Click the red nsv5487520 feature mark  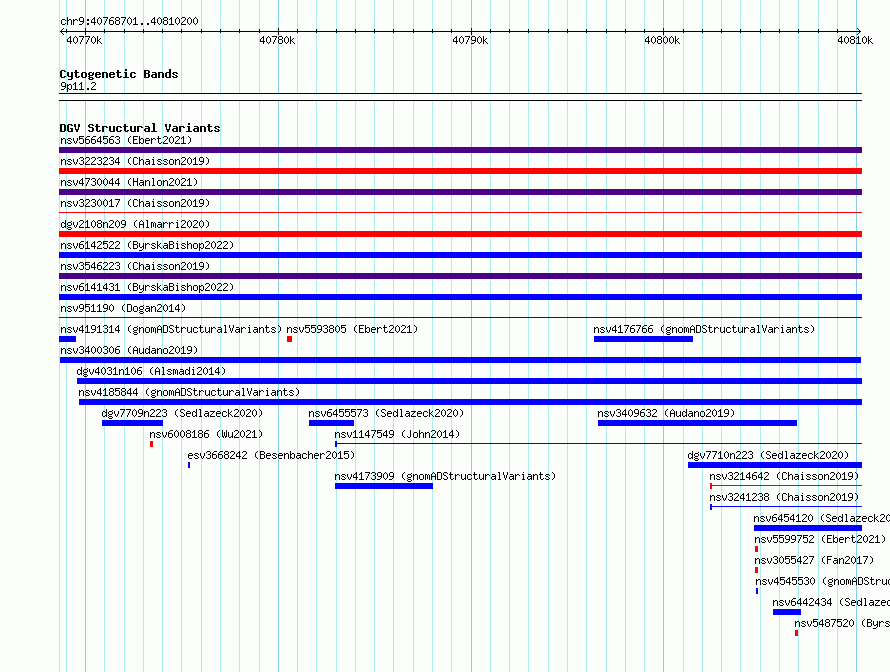(x=796, y=633)
